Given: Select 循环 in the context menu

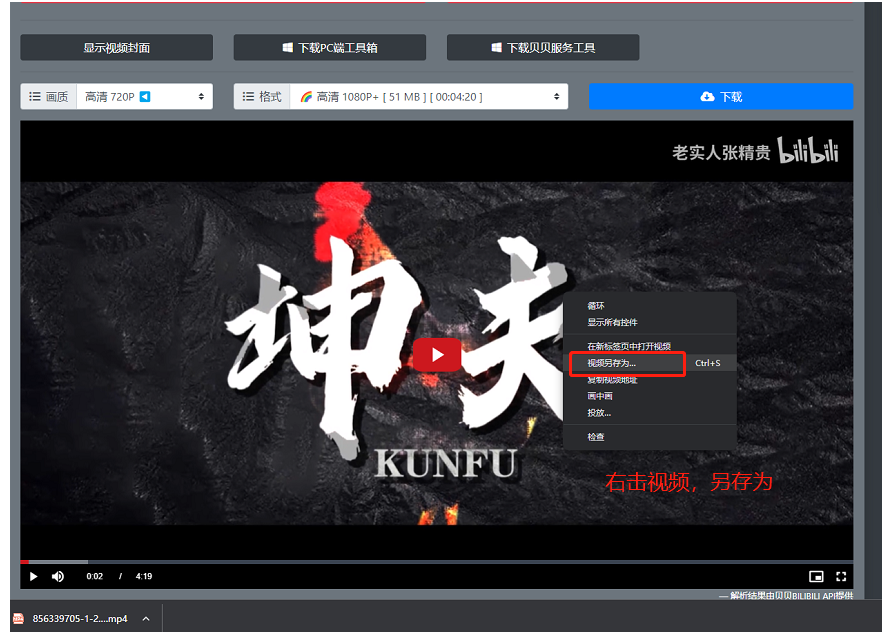Looking at the screenshot, I should tap(596, 306).
